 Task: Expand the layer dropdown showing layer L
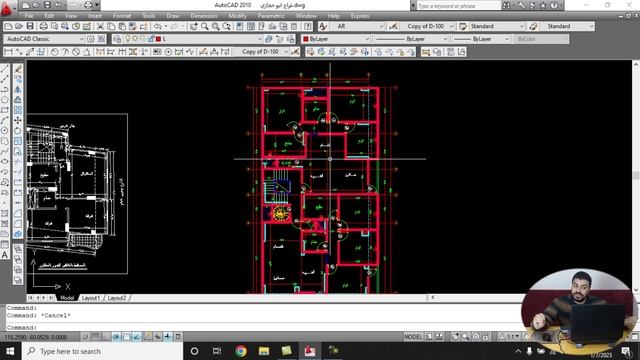[x=260, y=39]
